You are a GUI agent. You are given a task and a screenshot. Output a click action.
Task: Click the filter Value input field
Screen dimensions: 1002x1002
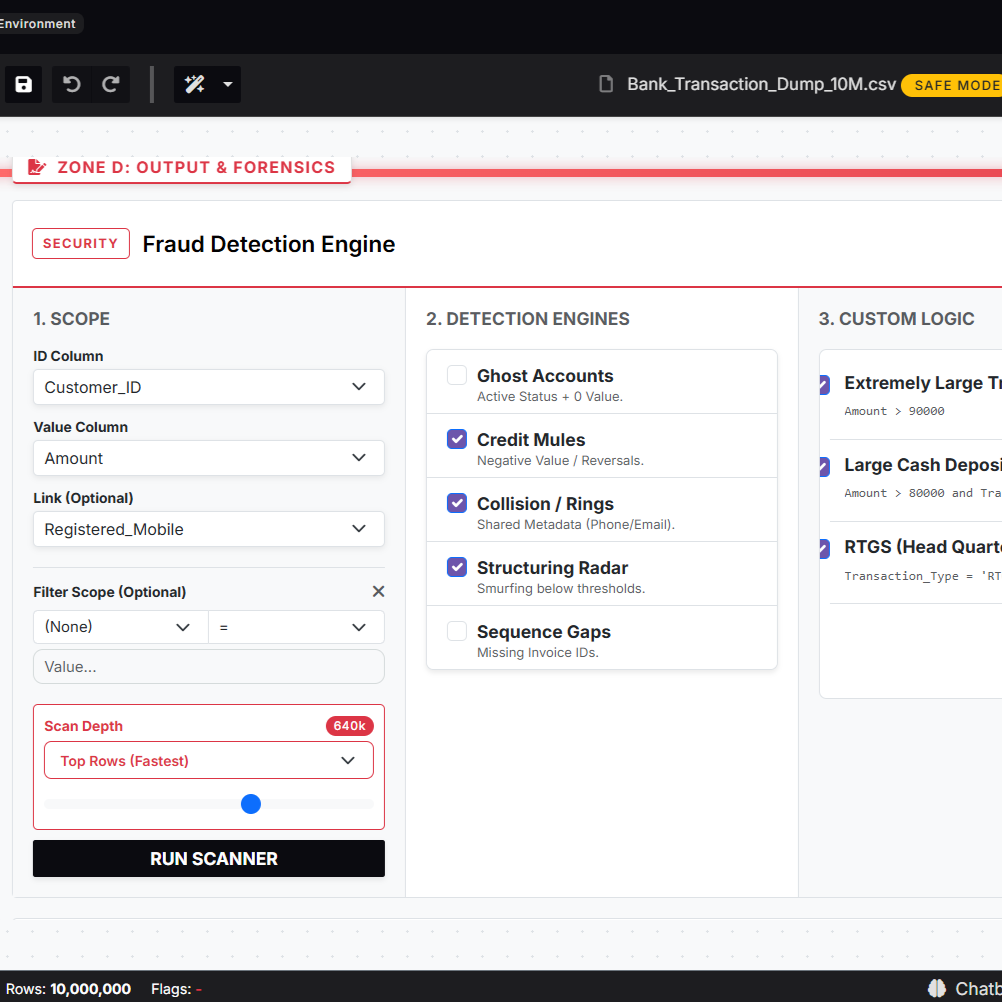(209, 667)
